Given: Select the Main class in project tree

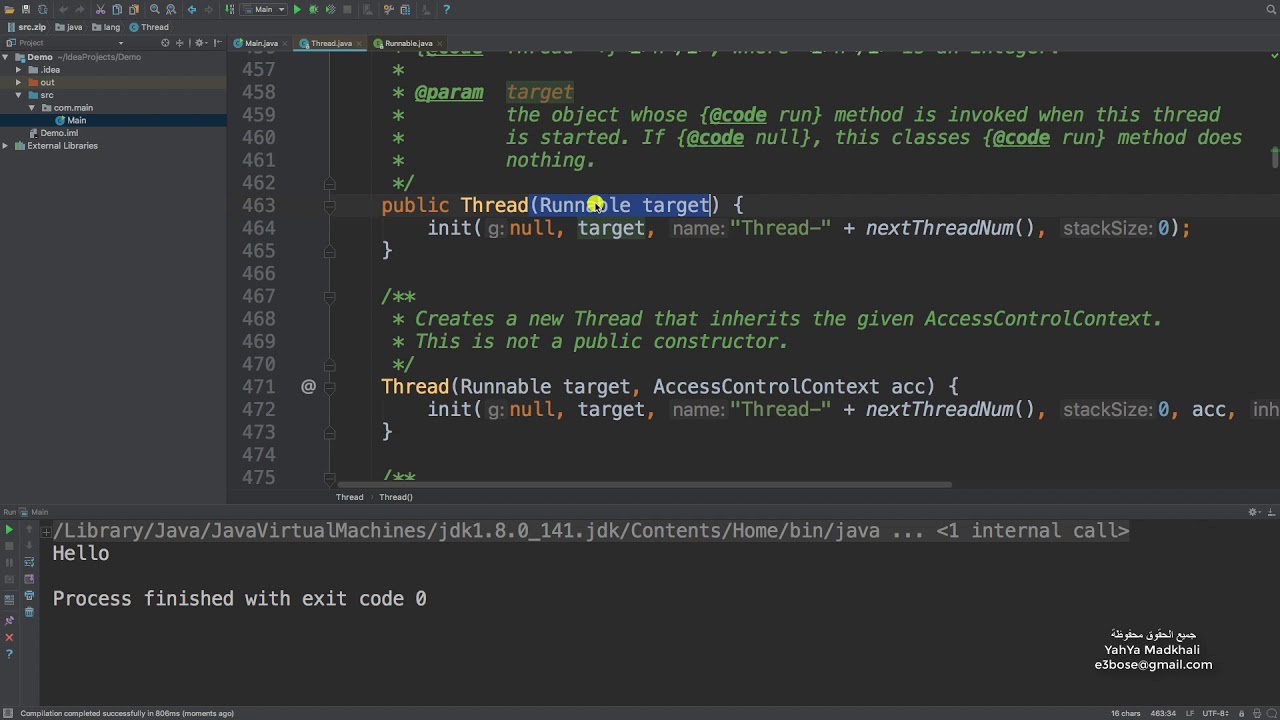Looking at the screenshot, I should 76,120.
